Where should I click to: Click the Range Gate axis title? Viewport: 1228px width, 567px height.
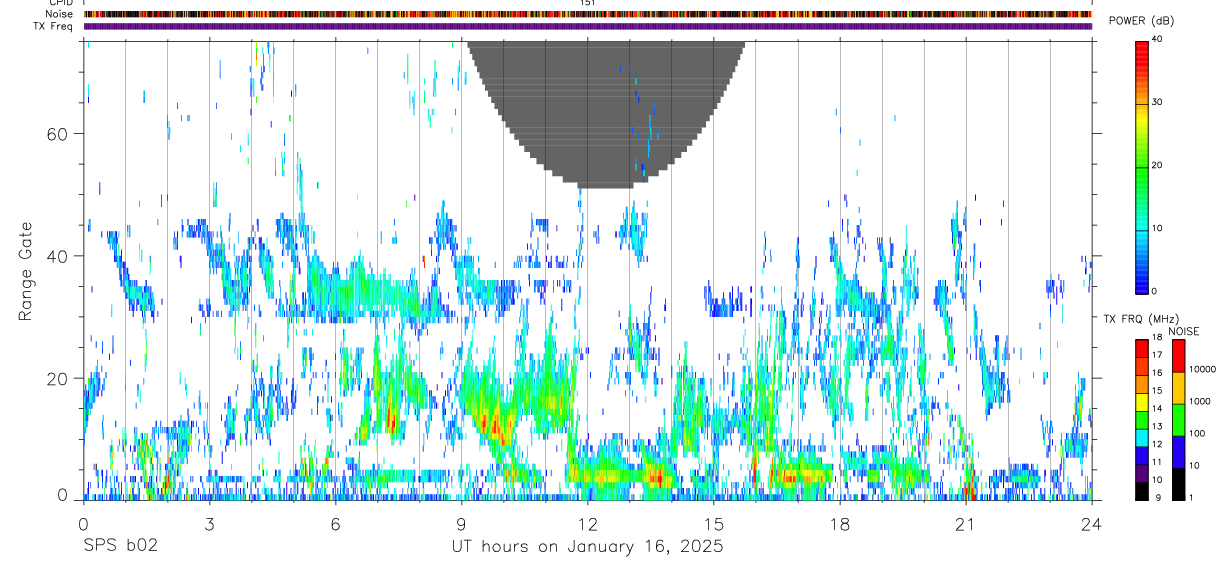26,271
